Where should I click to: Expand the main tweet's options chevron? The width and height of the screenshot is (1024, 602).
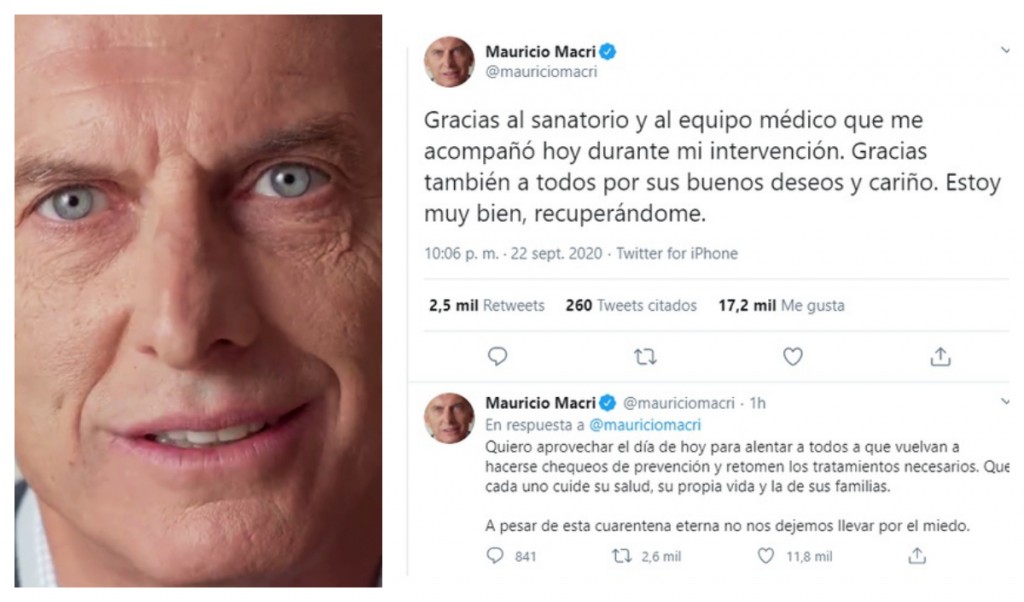click(x=1005, y=50)
